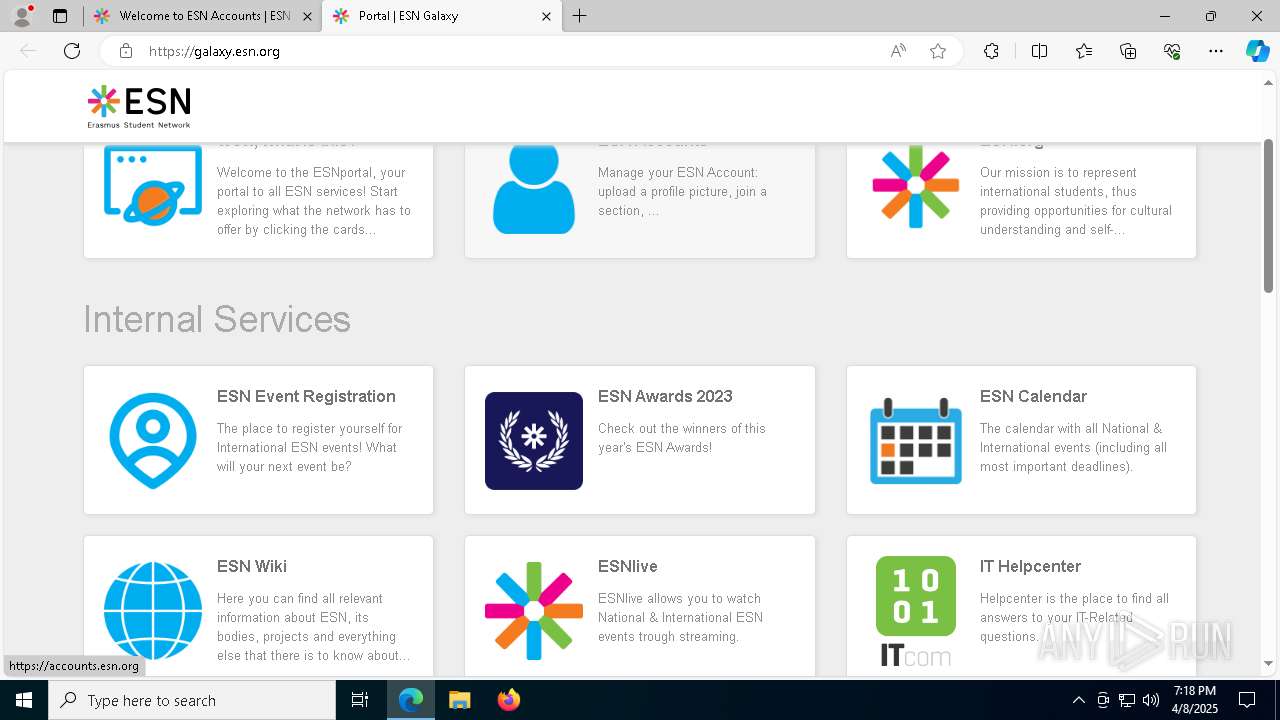
Task: Click the ESN.org star logo icon
Action: click(916, 186)
